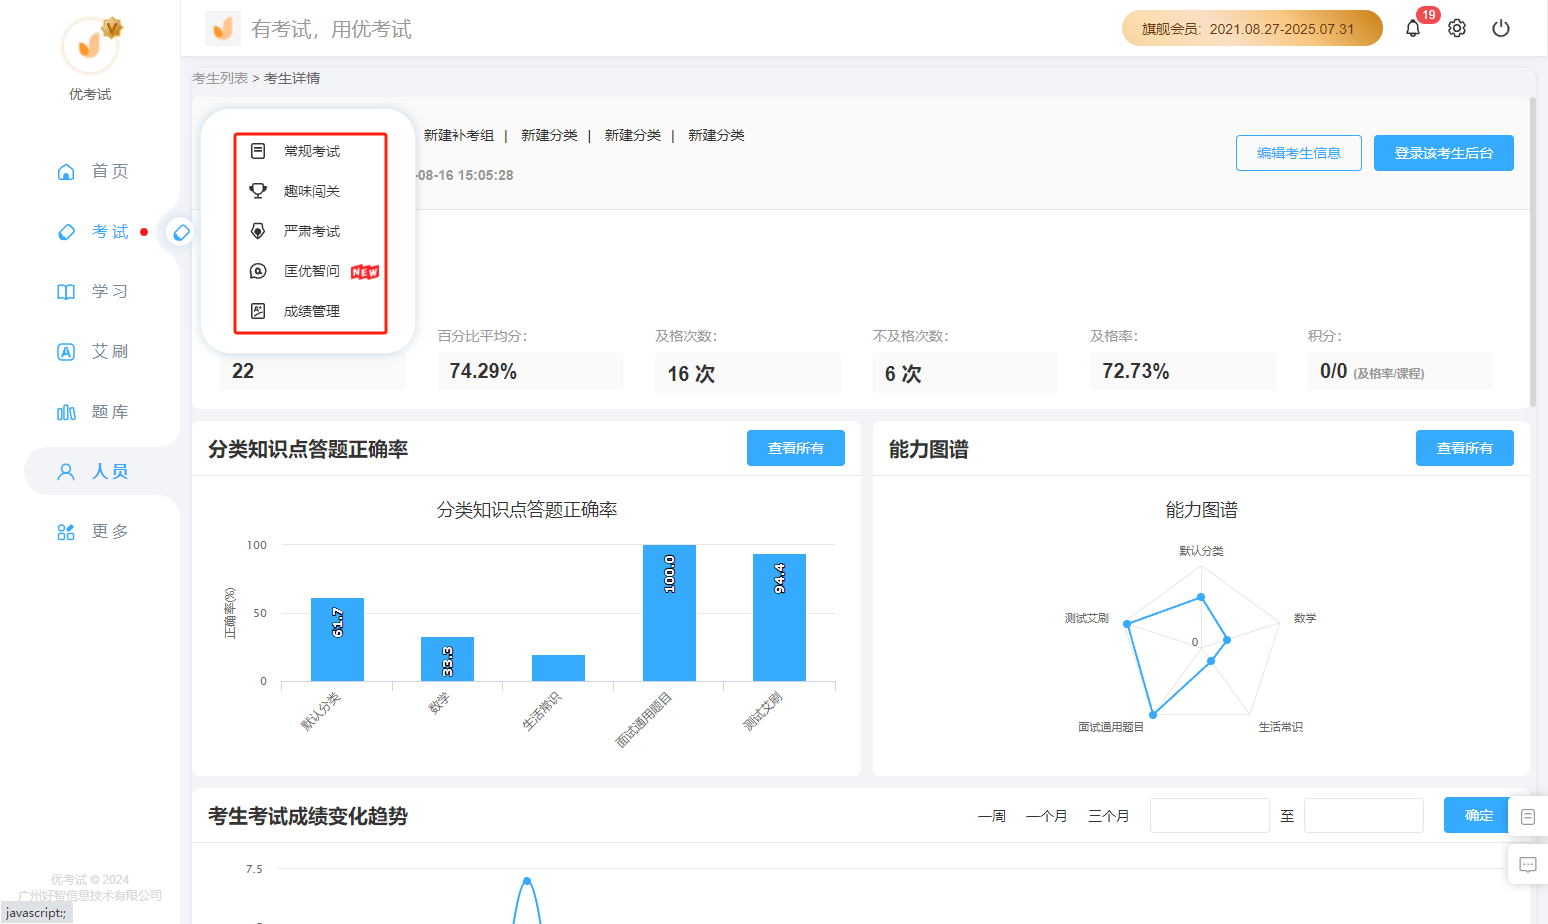
Task: Click the 生活常识 bar in chart
Action: 558,668
